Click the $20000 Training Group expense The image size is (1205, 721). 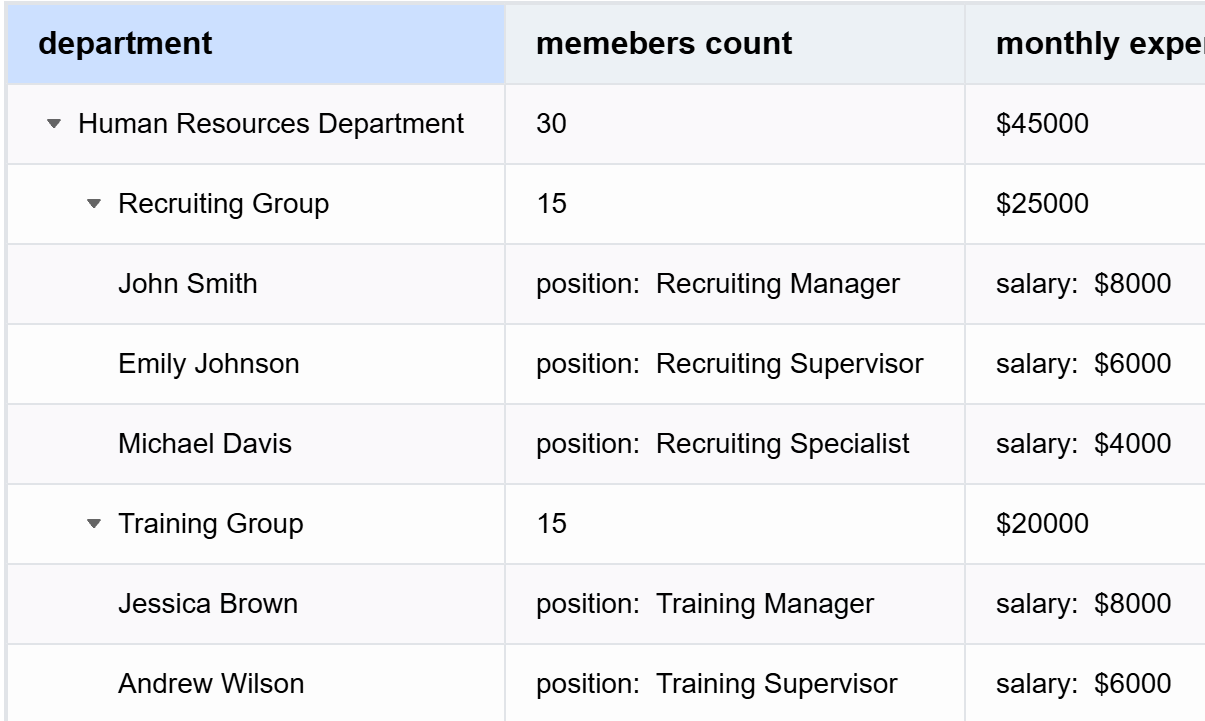[x=1042, y=524]
